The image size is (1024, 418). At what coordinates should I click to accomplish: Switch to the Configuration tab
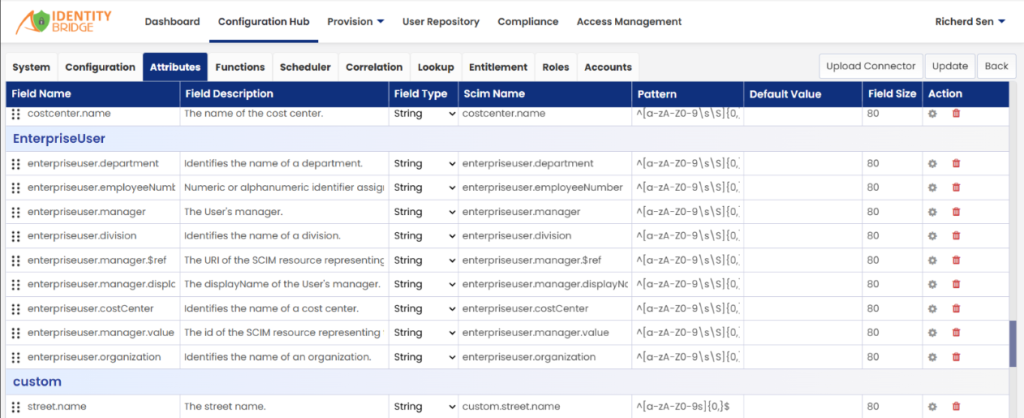click(x=100, y=67)
